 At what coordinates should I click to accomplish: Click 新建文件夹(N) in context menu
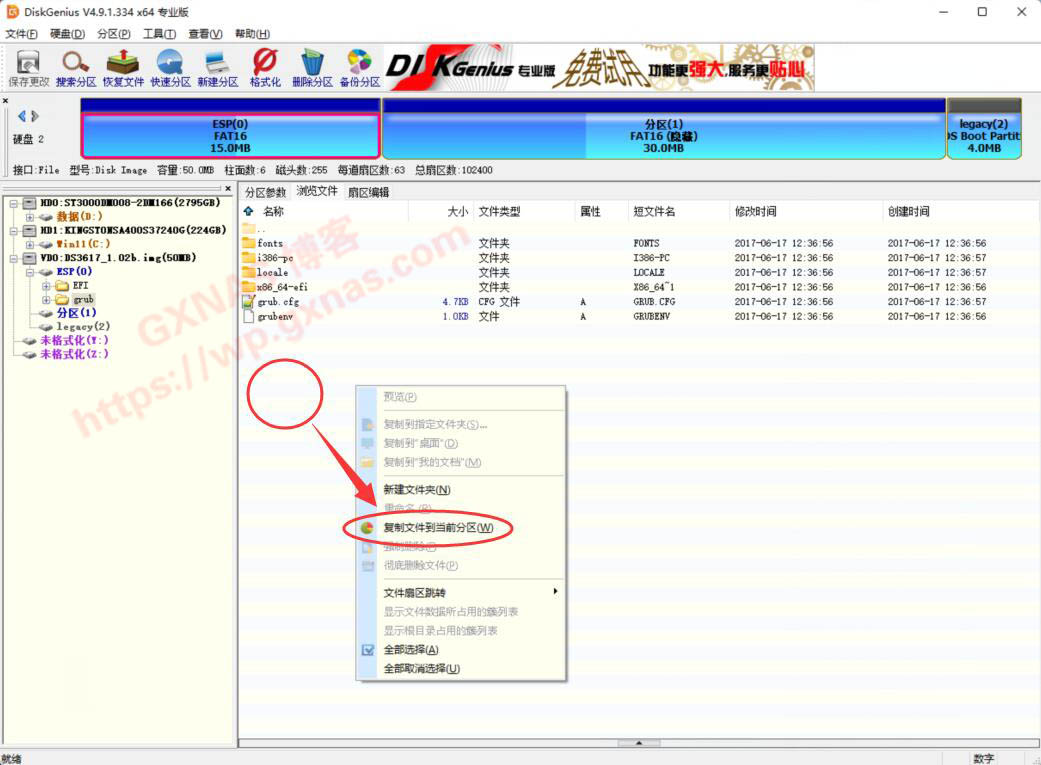pos(416,490)
